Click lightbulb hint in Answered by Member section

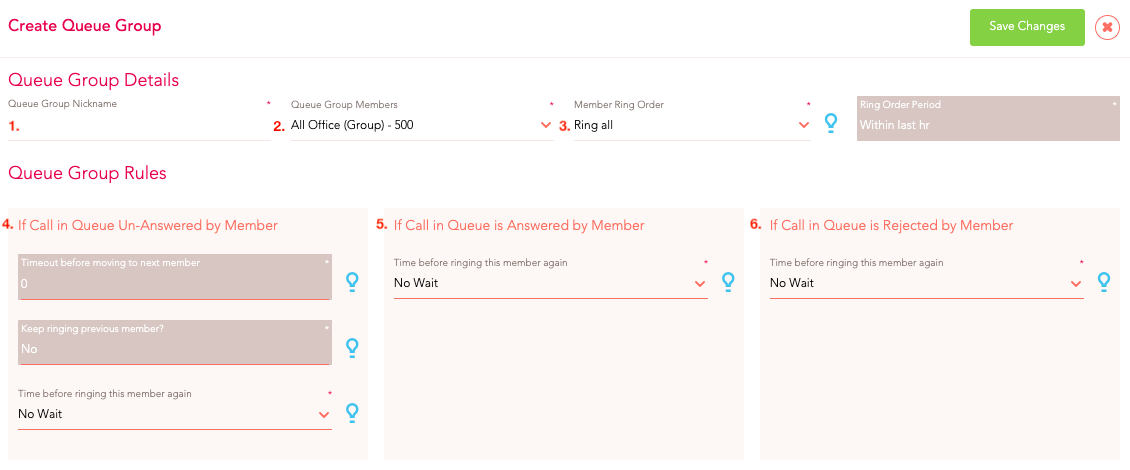tap(728, 282)
